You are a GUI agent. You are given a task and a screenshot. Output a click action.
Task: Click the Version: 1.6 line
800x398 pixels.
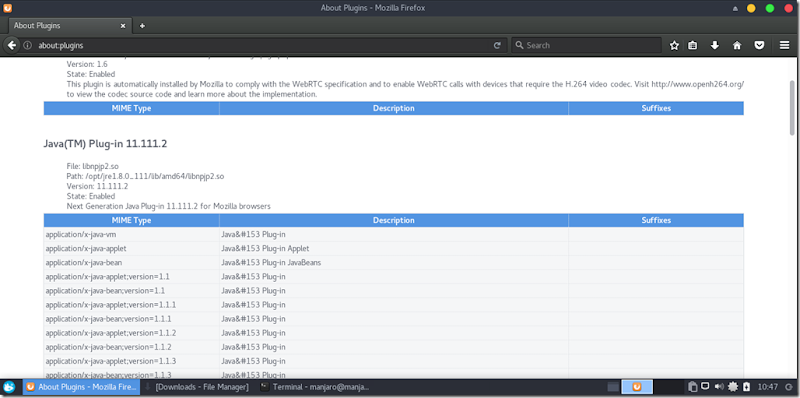coord(87,64)
